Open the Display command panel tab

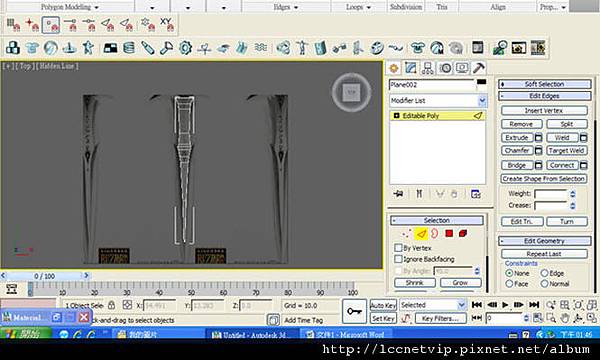click(462, 68)
